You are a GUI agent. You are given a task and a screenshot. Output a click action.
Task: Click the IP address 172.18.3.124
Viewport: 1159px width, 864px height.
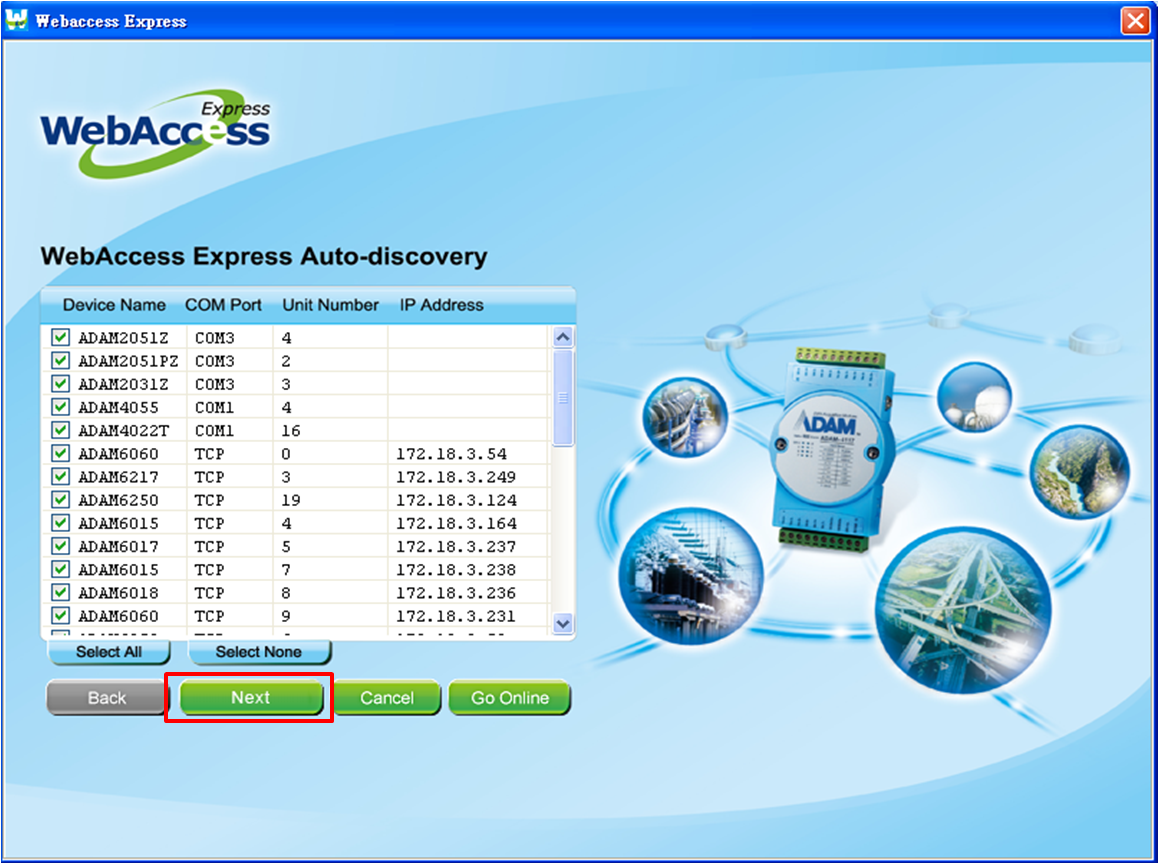pyautogui.click(x=456, y=500)
